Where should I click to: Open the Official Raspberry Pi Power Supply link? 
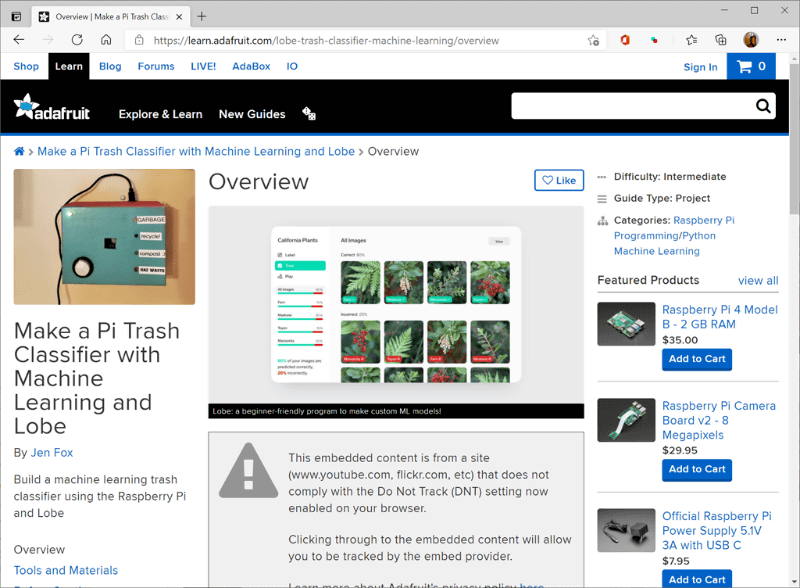716,530
